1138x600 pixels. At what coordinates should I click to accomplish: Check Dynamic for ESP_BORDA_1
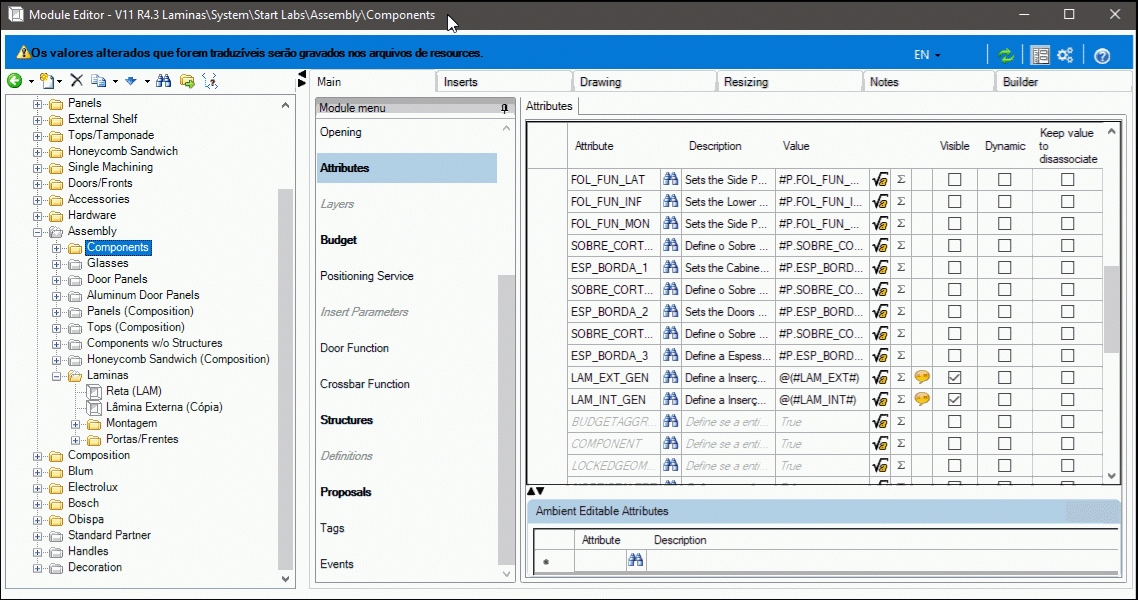point(1004,268)
